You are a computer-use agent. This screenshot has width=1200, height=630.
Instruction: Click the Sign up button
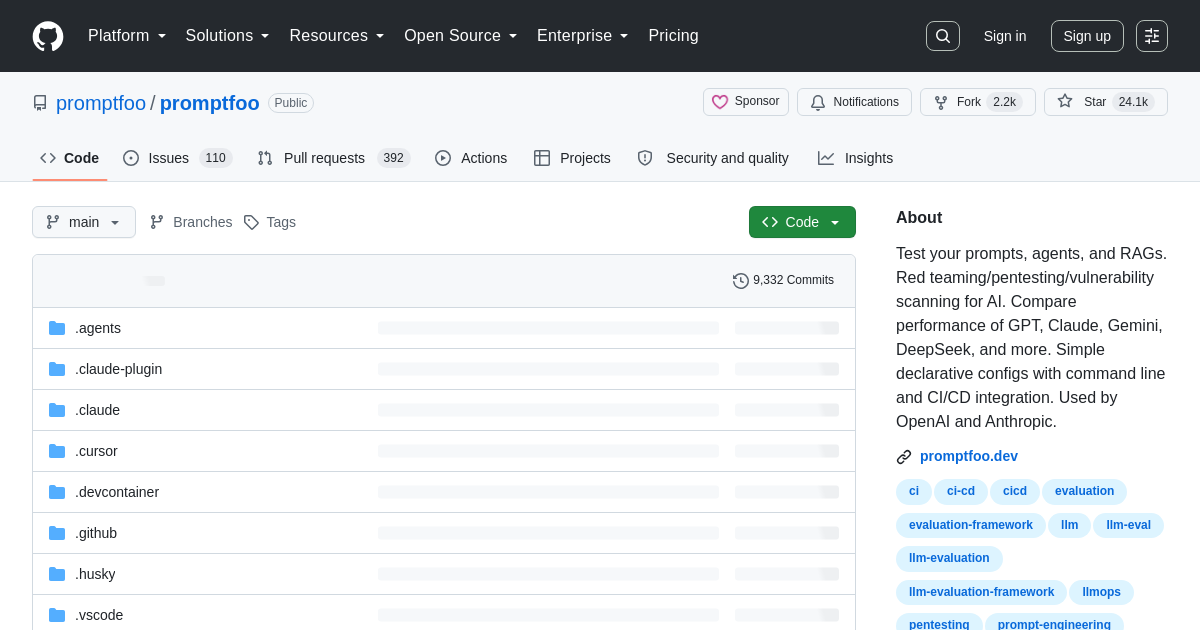1087,36
